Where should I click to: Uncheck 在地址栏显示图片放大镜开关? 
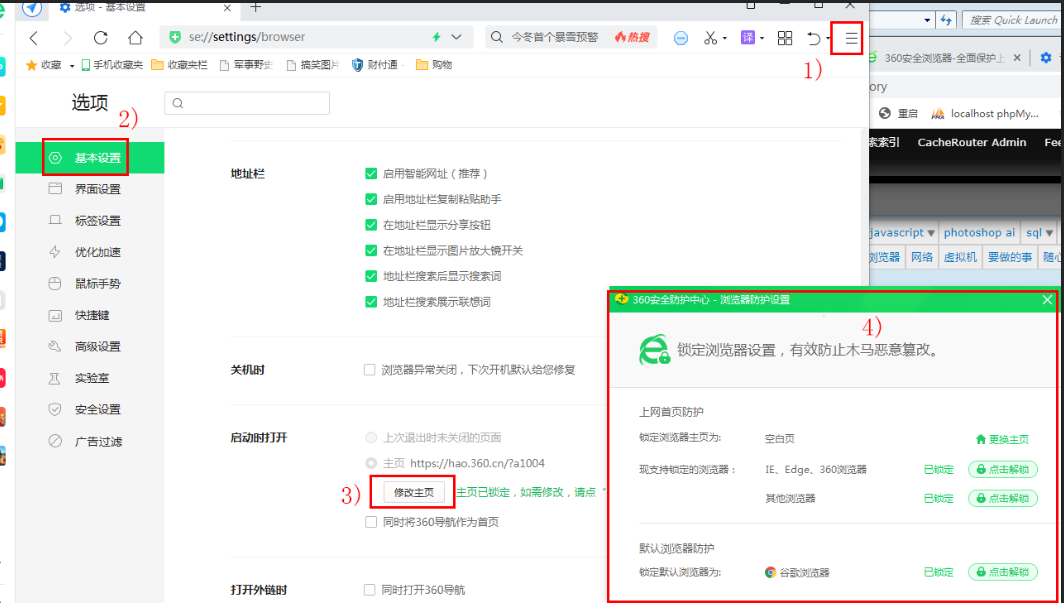[370, 251]
